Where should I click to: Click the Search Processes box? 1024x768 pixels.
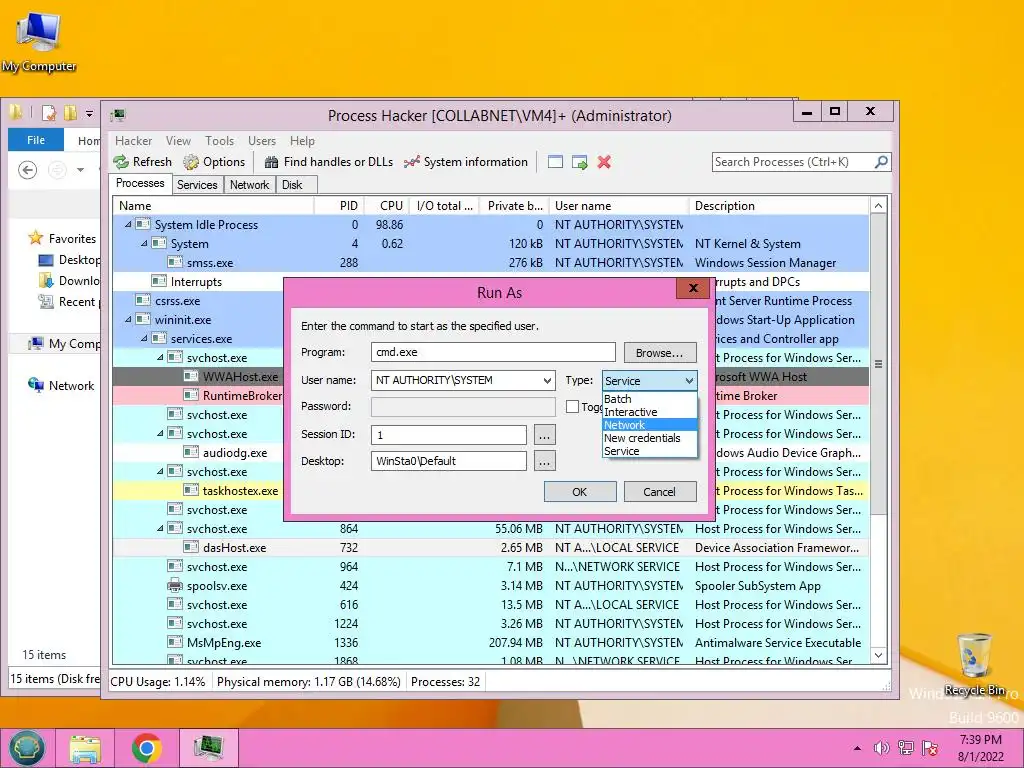793,162
